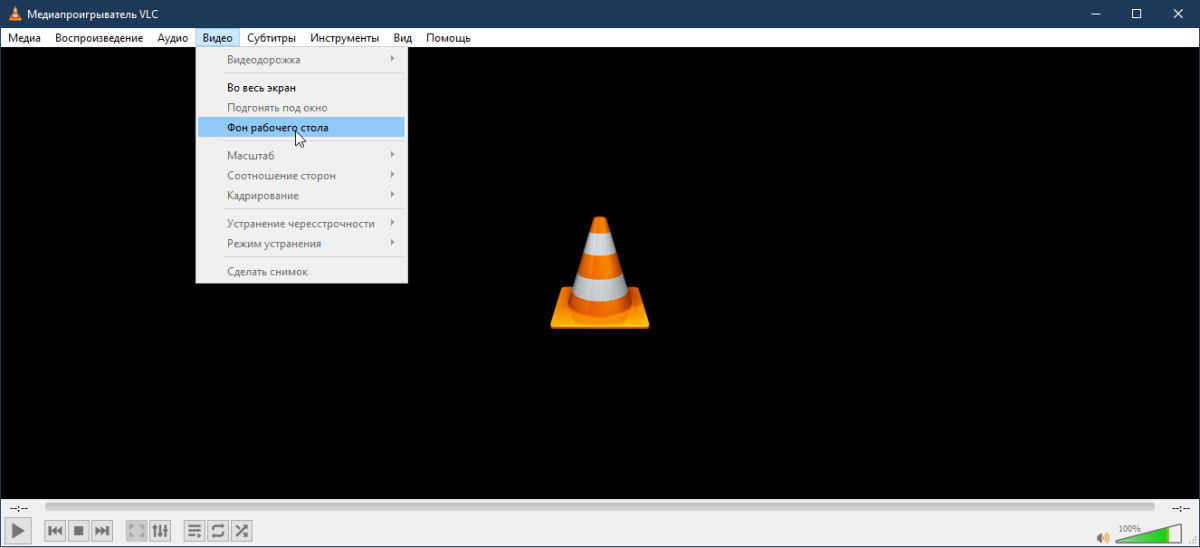The width and height of the screenshot is (1200, 548).
Task: Open the Аудио menu
Action: coord(173,38)
